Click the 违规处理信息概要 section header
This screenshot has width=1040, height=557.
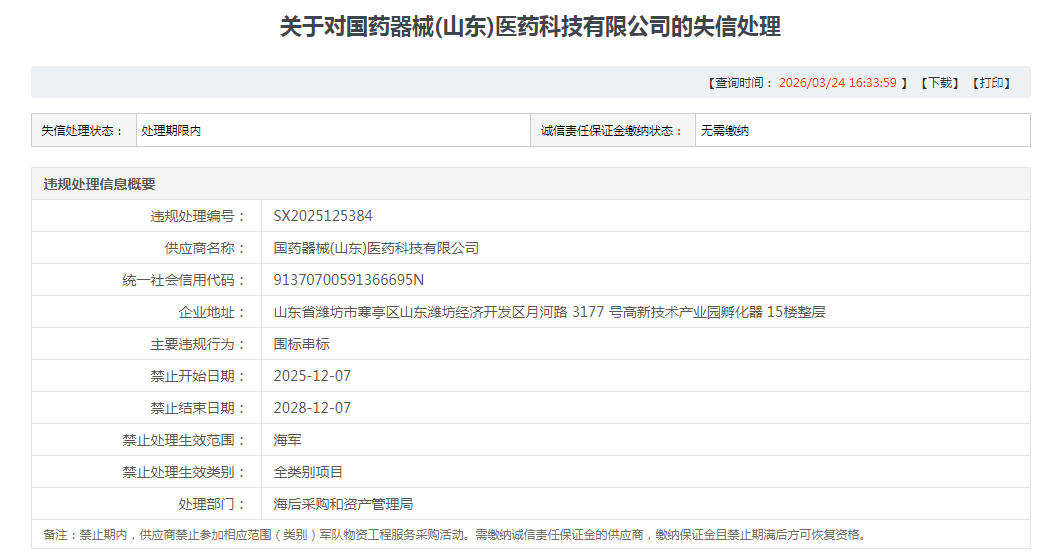[x=99, y=184]
